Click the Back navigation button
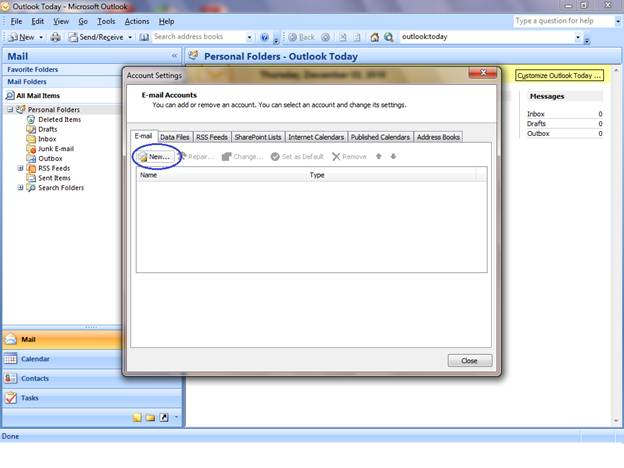Image resolution: width=624 pixels, height=468 pixels. [x=302, y=37]
